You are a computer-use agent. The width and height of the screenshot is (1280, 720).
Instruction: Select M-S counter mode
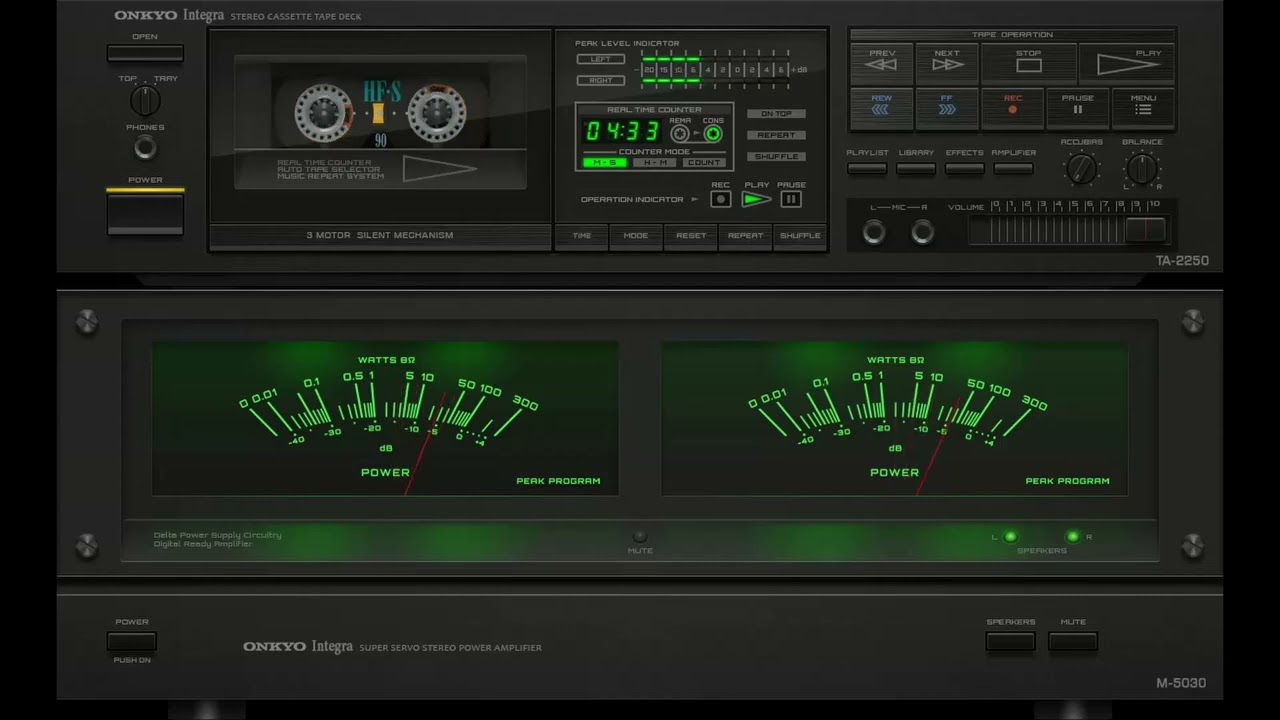click(x=605, y=162)
